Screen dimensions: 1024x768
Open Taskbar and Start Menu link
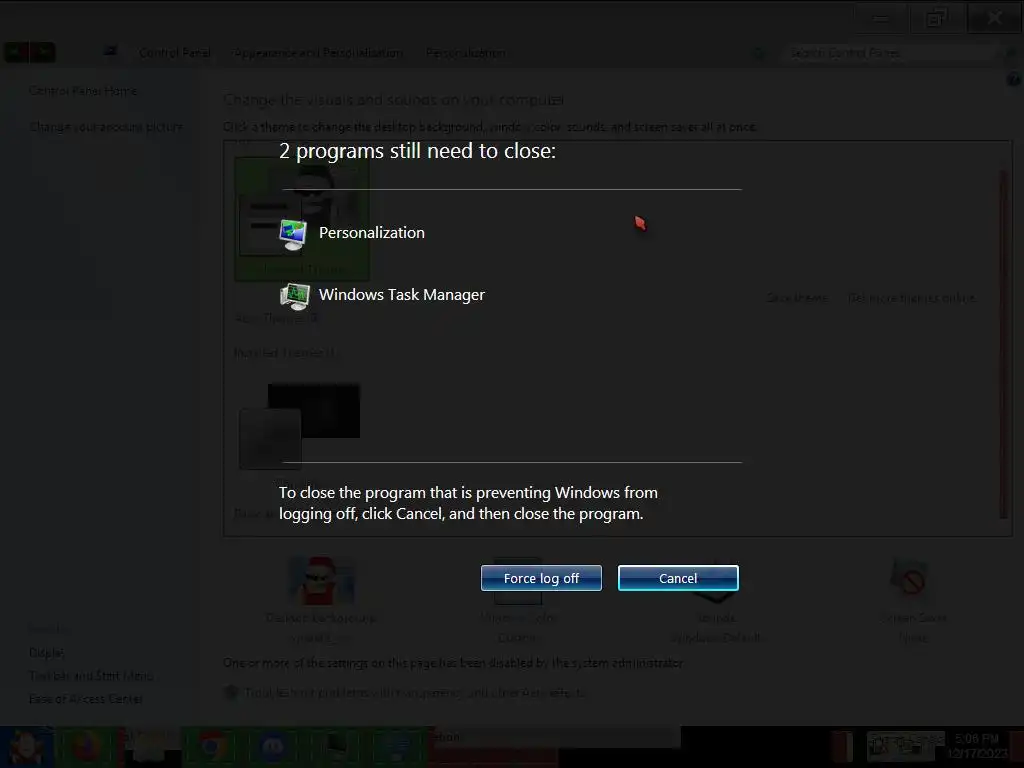tap(91, 675)
